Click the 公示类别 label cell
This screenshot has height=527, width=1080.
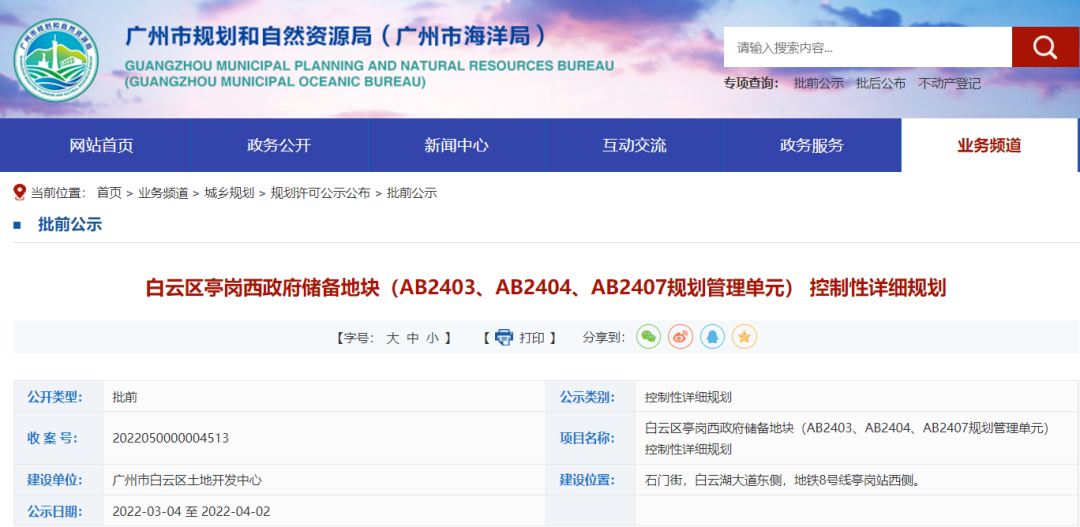click(590, 396)
